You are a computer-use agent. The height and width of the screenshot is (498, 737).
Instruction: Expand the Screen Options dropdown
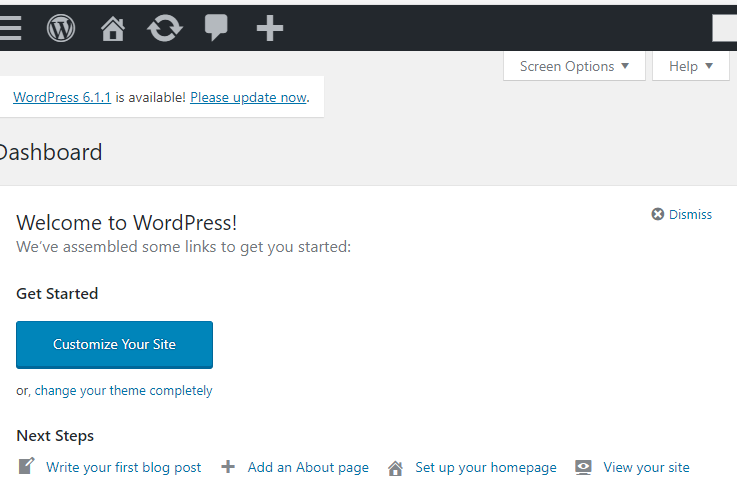(x=574, y=66)
